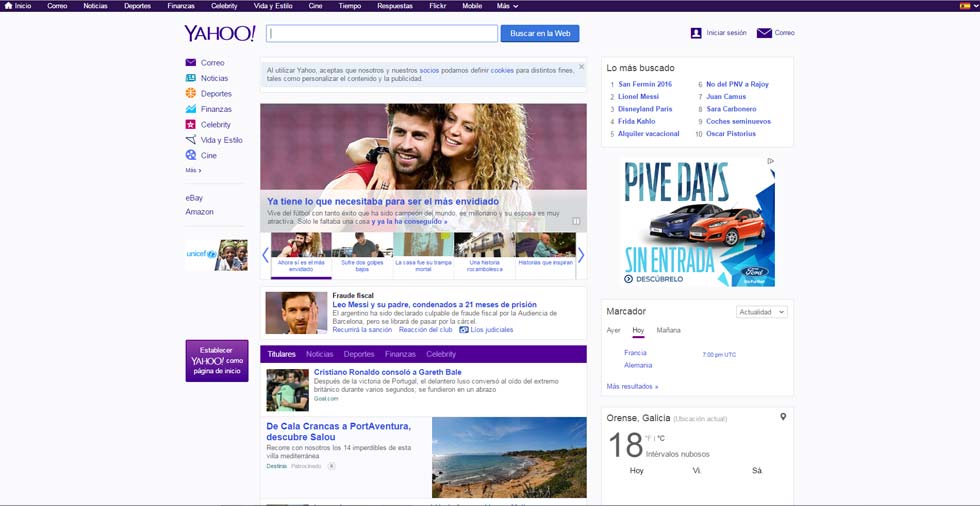Open the Deportes basketball icon in sidebar
Viewport: 980px width, 506px height.
tap(191, 93)
